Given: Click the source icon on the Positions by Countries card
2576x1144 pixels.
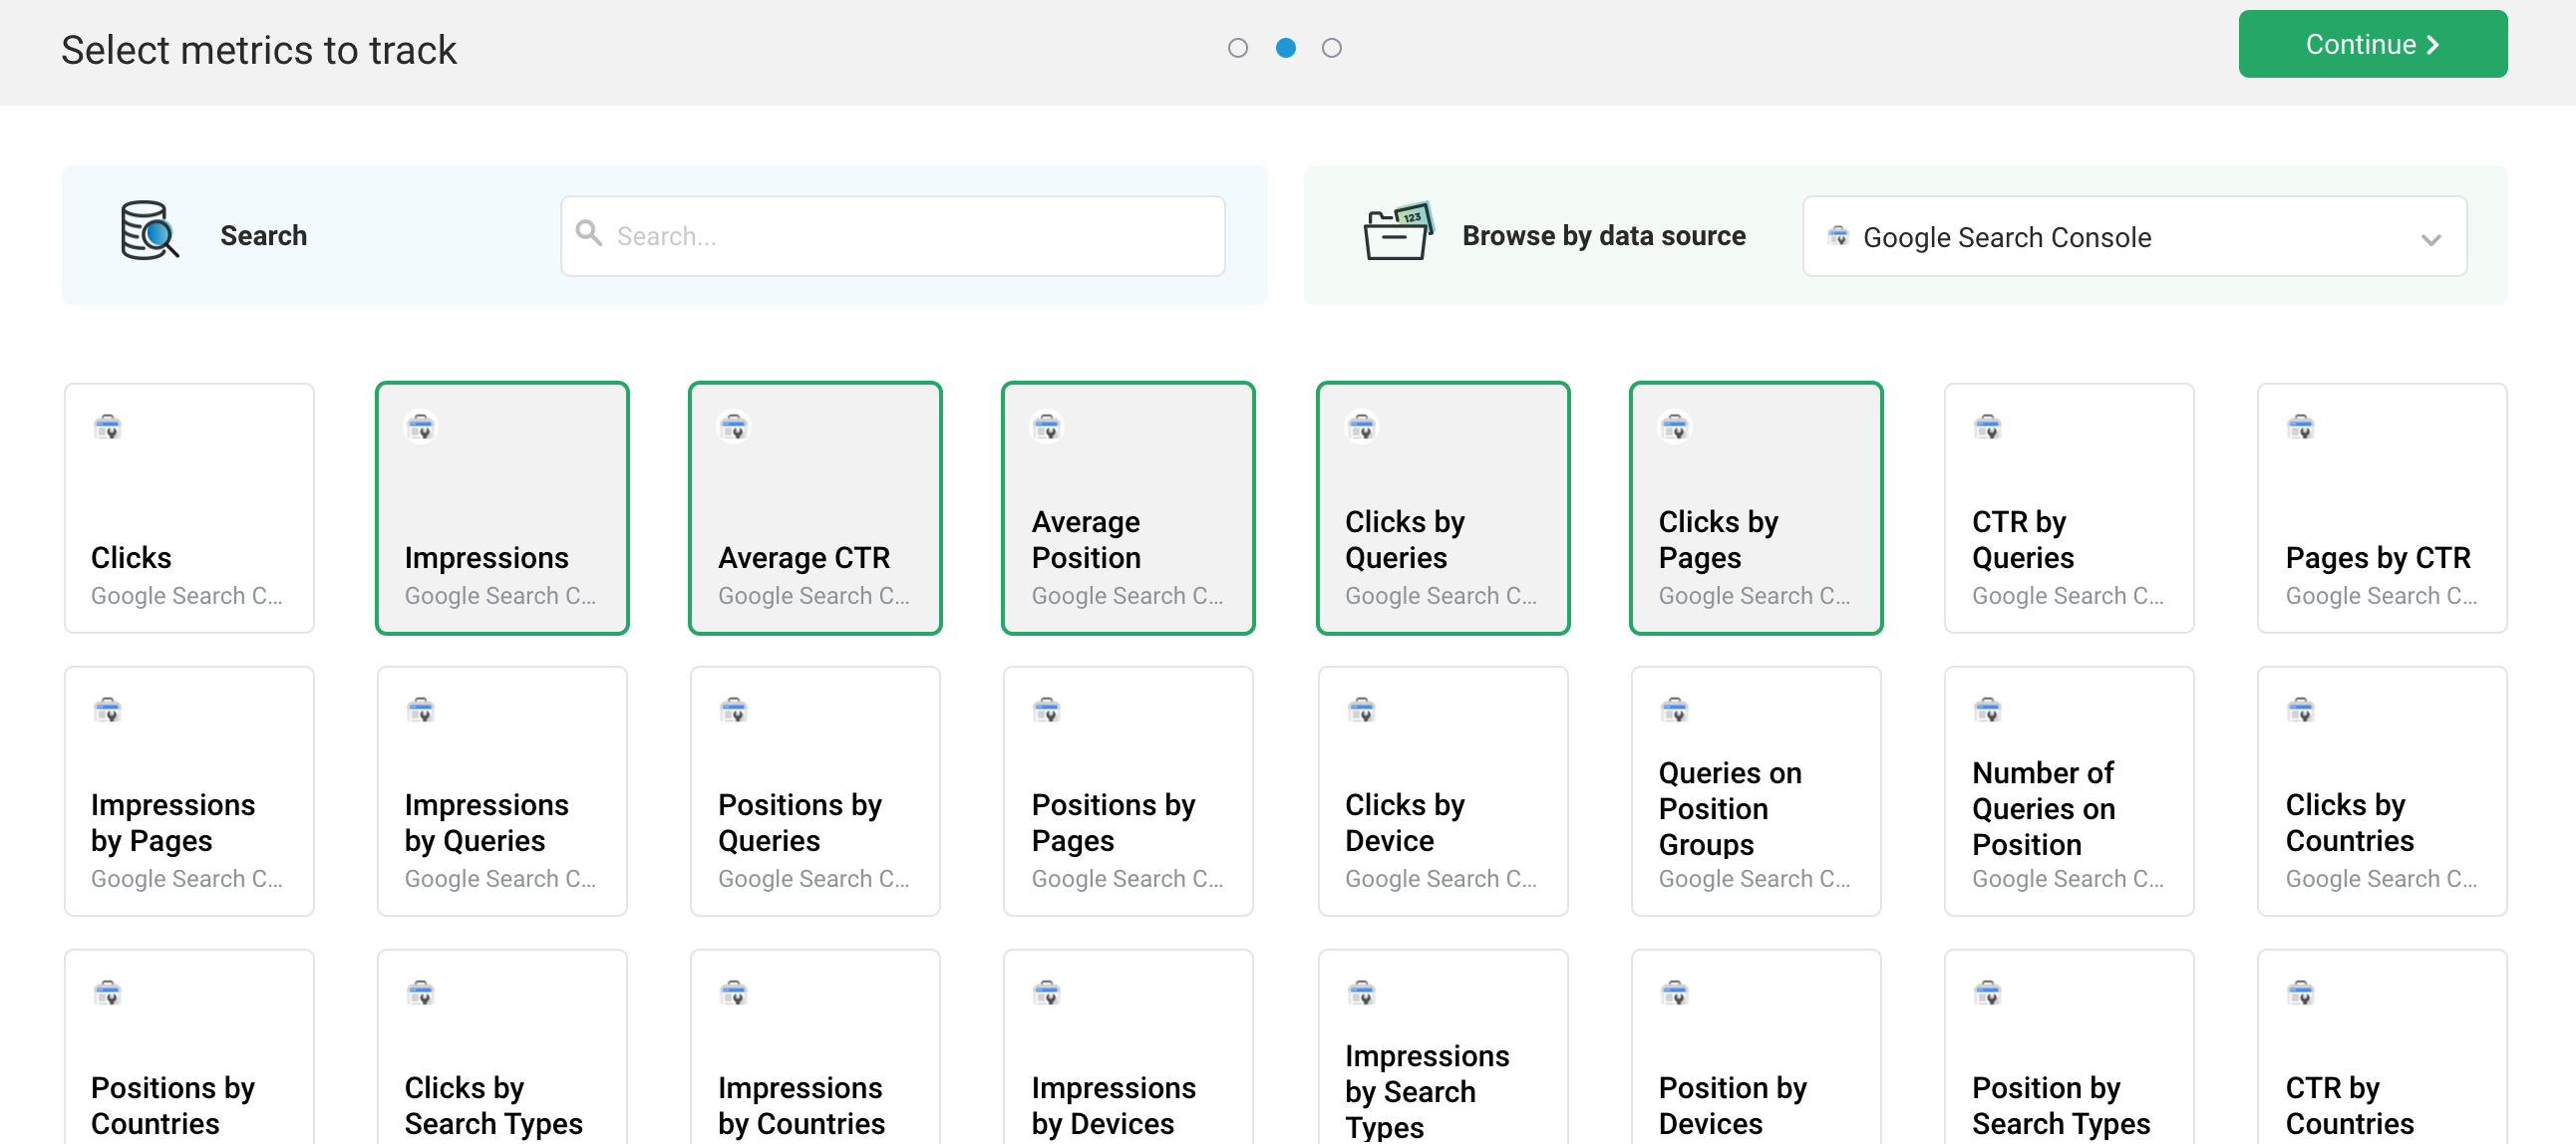Looking at the screenshot, I should pos(109,992).
